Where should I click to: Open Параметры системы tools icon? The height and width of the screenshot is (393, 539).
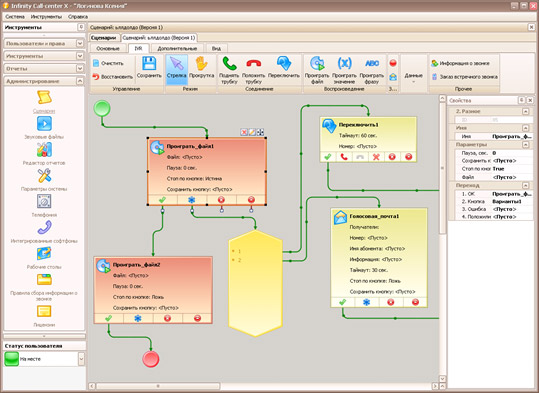tap(44, 180)
